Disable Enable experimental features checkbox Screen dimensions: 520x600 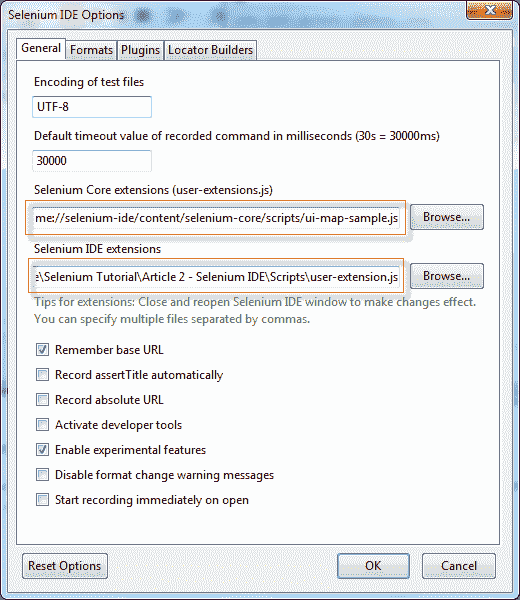click(42, 450)
